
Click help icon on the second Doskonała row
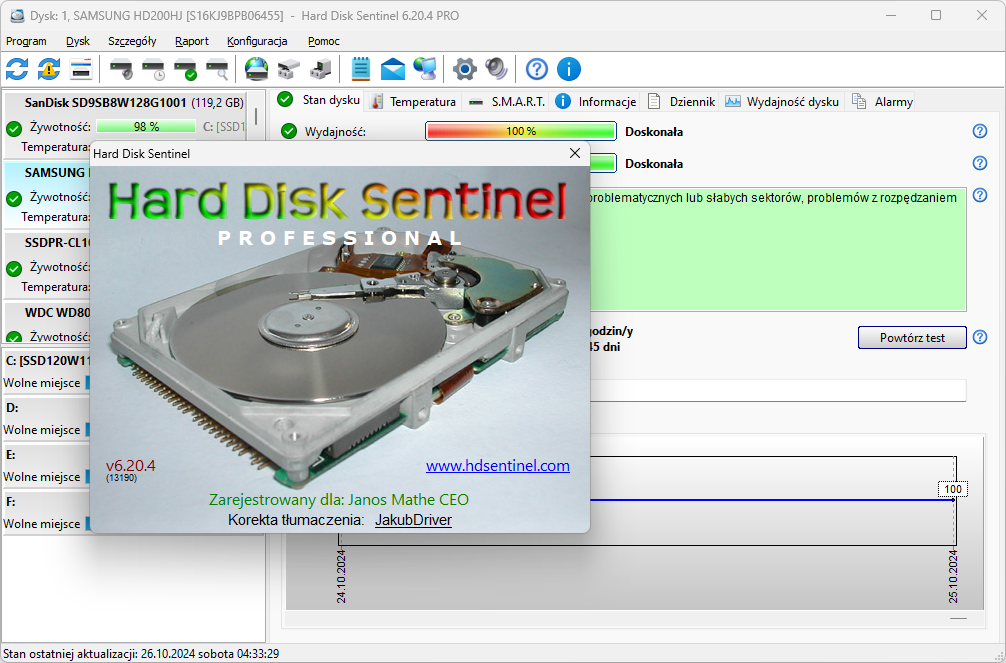[x=980, y=163]
